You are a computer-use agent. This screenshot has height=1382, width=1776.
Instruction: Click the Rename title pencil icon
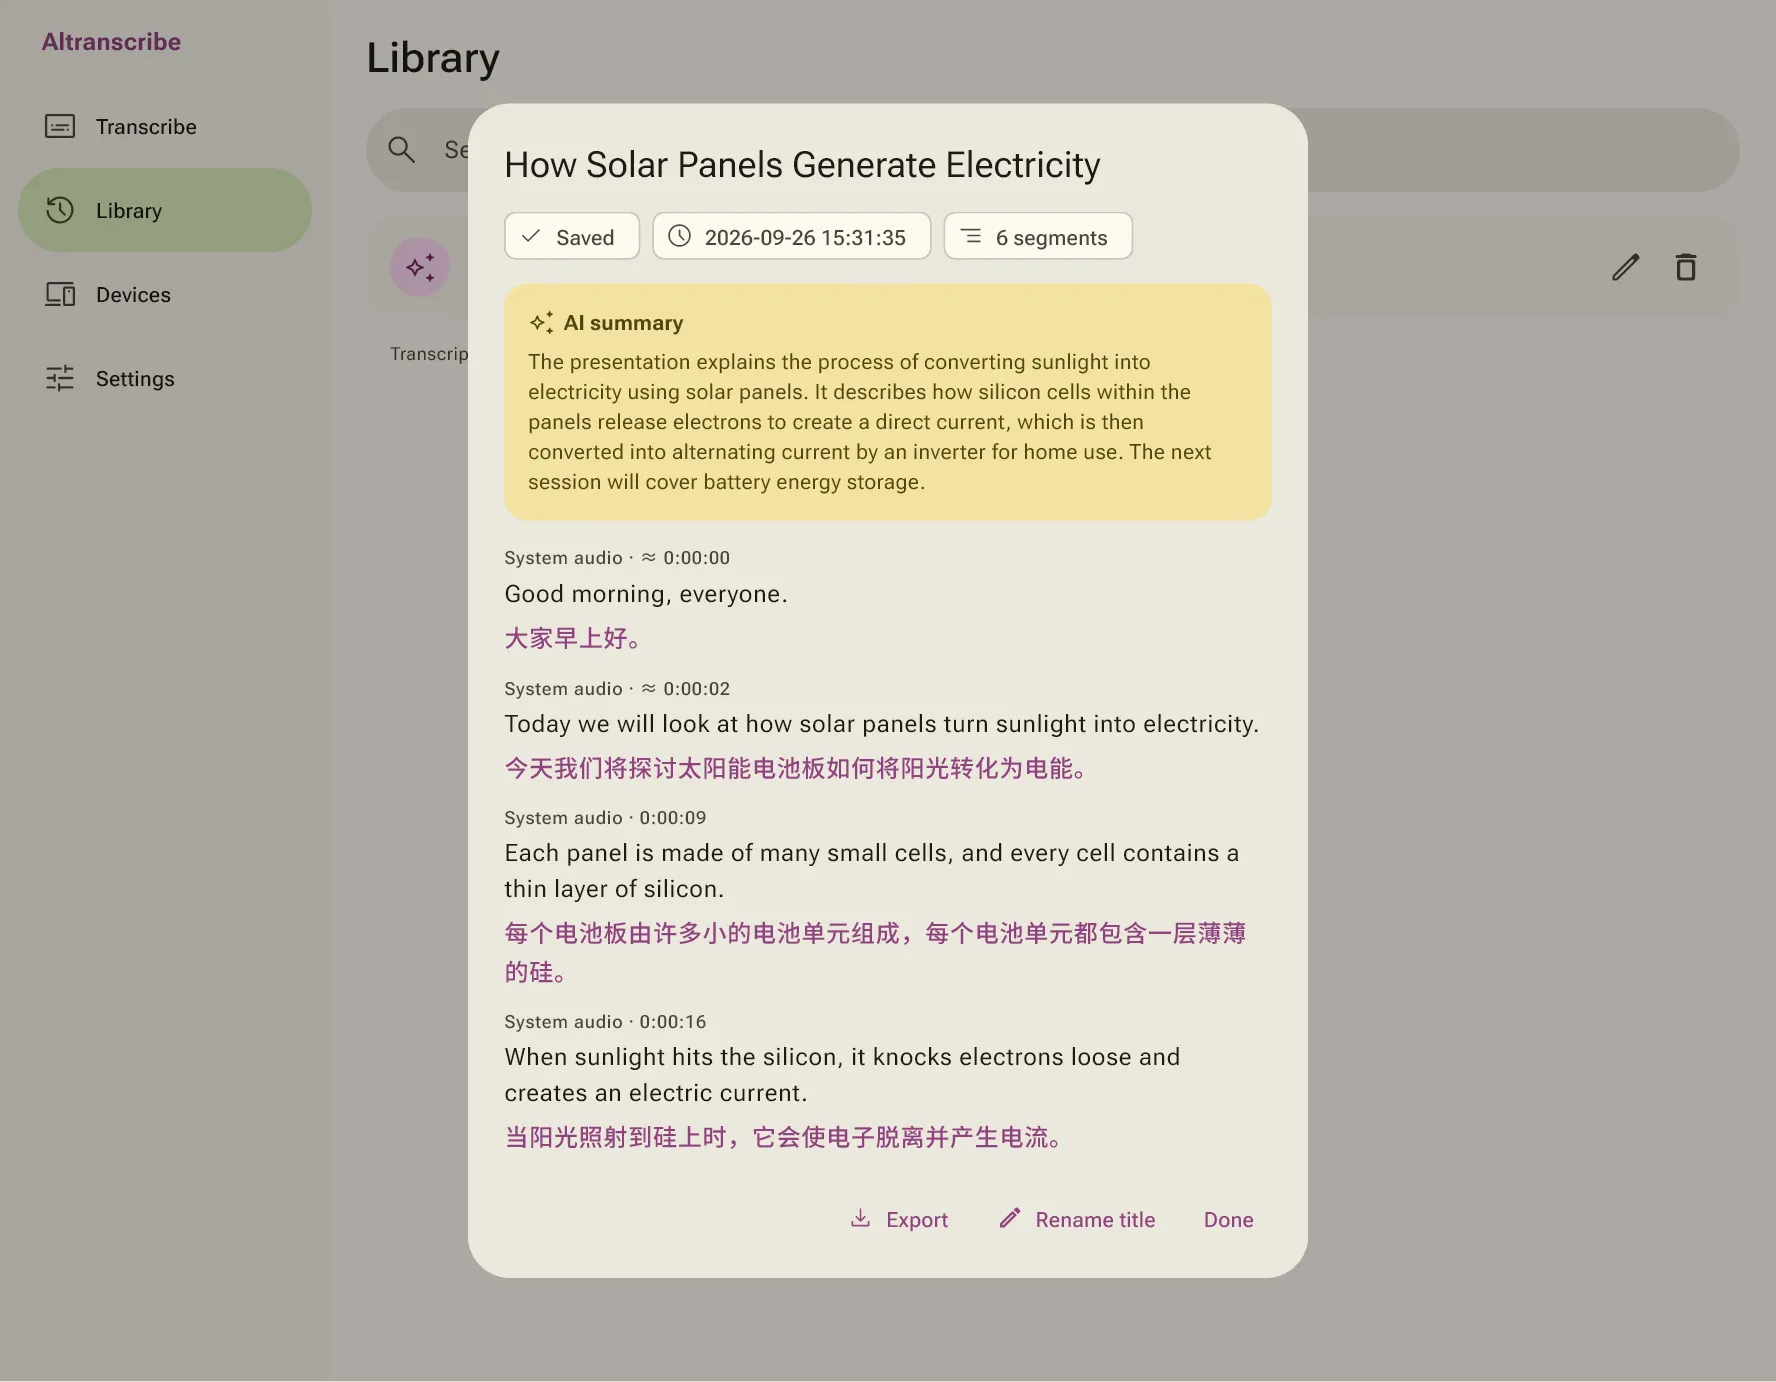point(1010,1218)
